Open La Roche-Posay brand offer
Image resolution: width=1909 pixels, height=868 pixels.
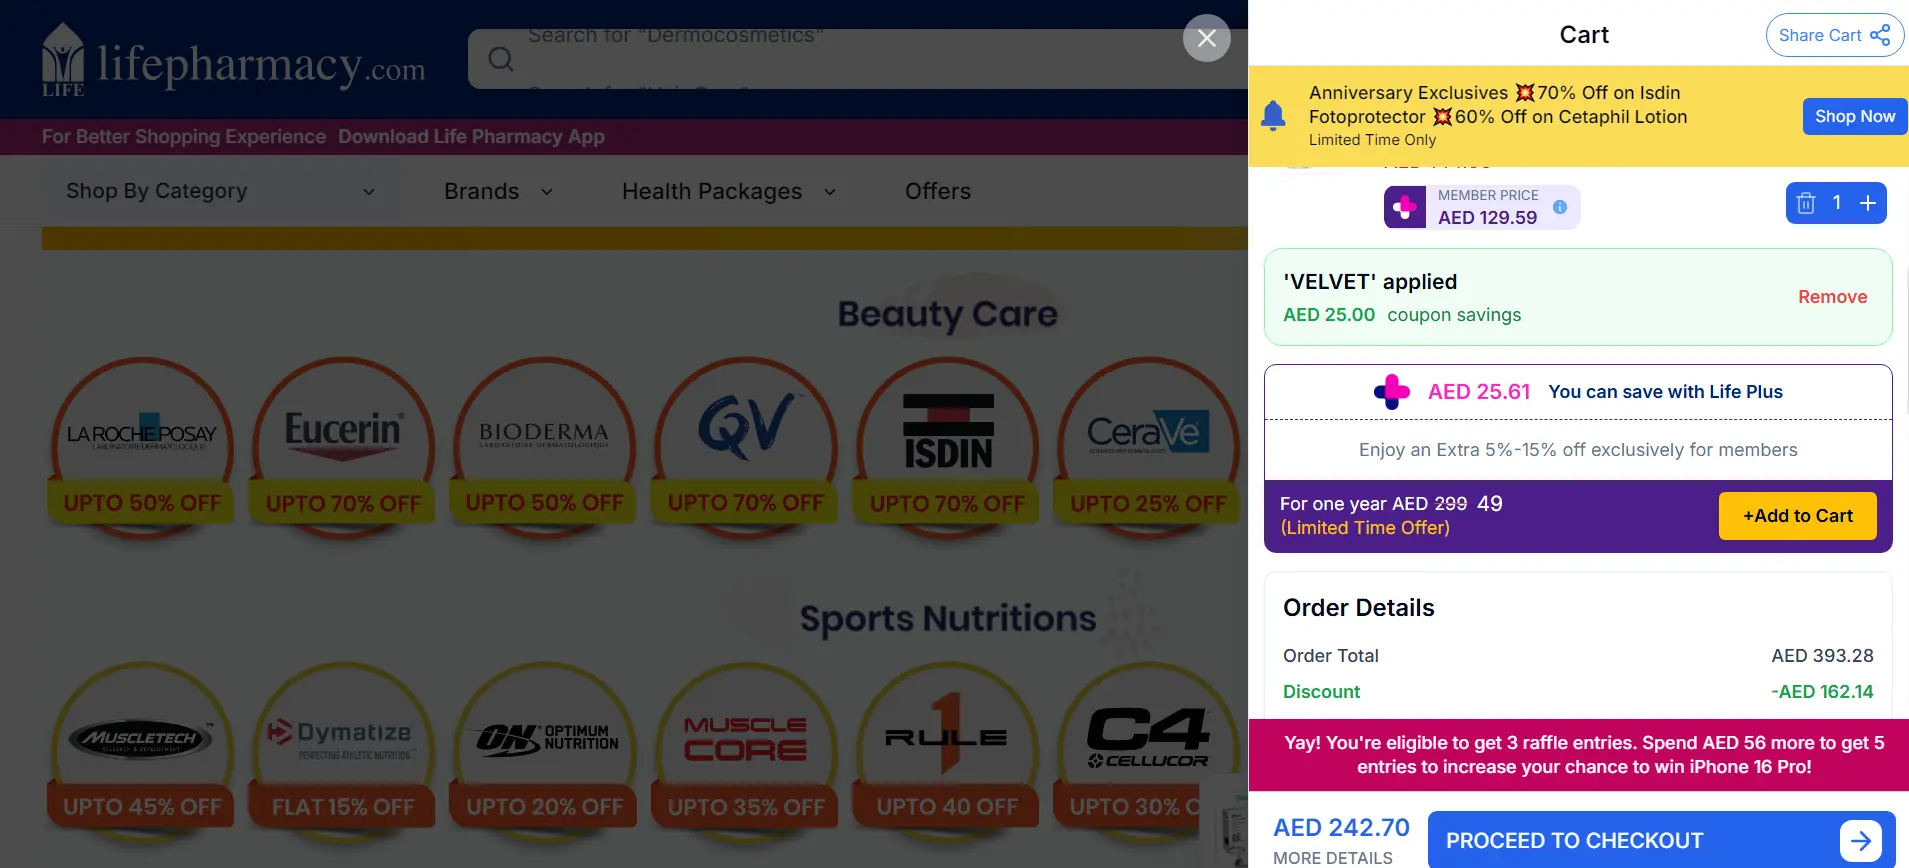142,447
